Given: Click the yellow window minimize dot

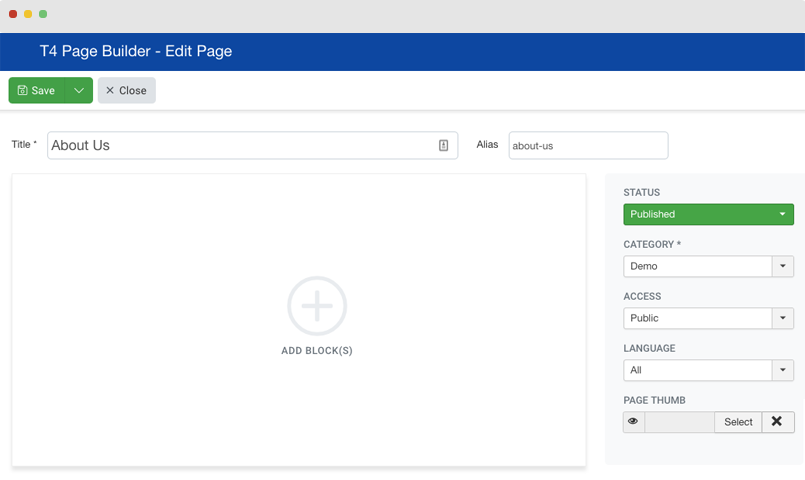Looking at the screenshot, I should [x=28, y=14].
